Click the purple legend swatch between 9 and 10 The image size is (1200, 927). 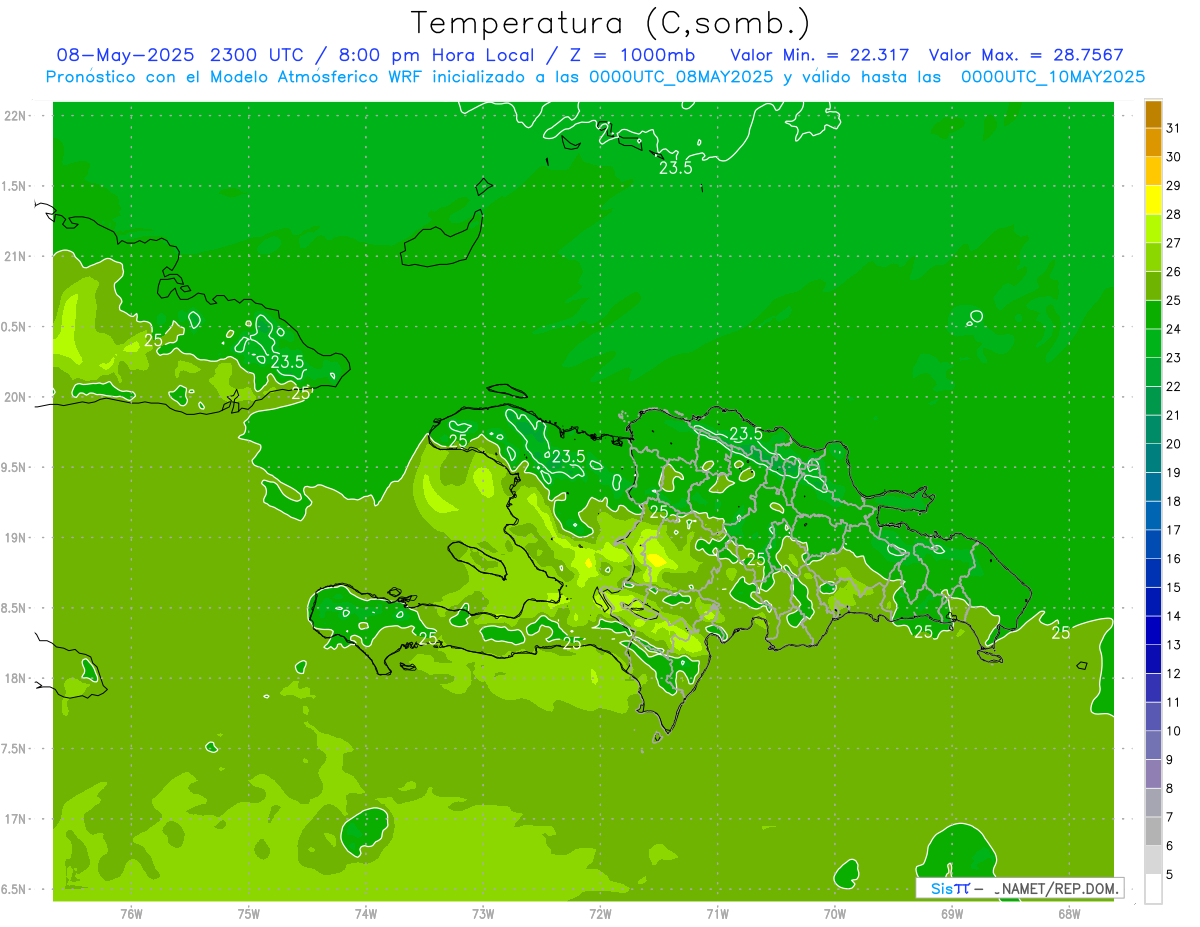pos(1153,745)
